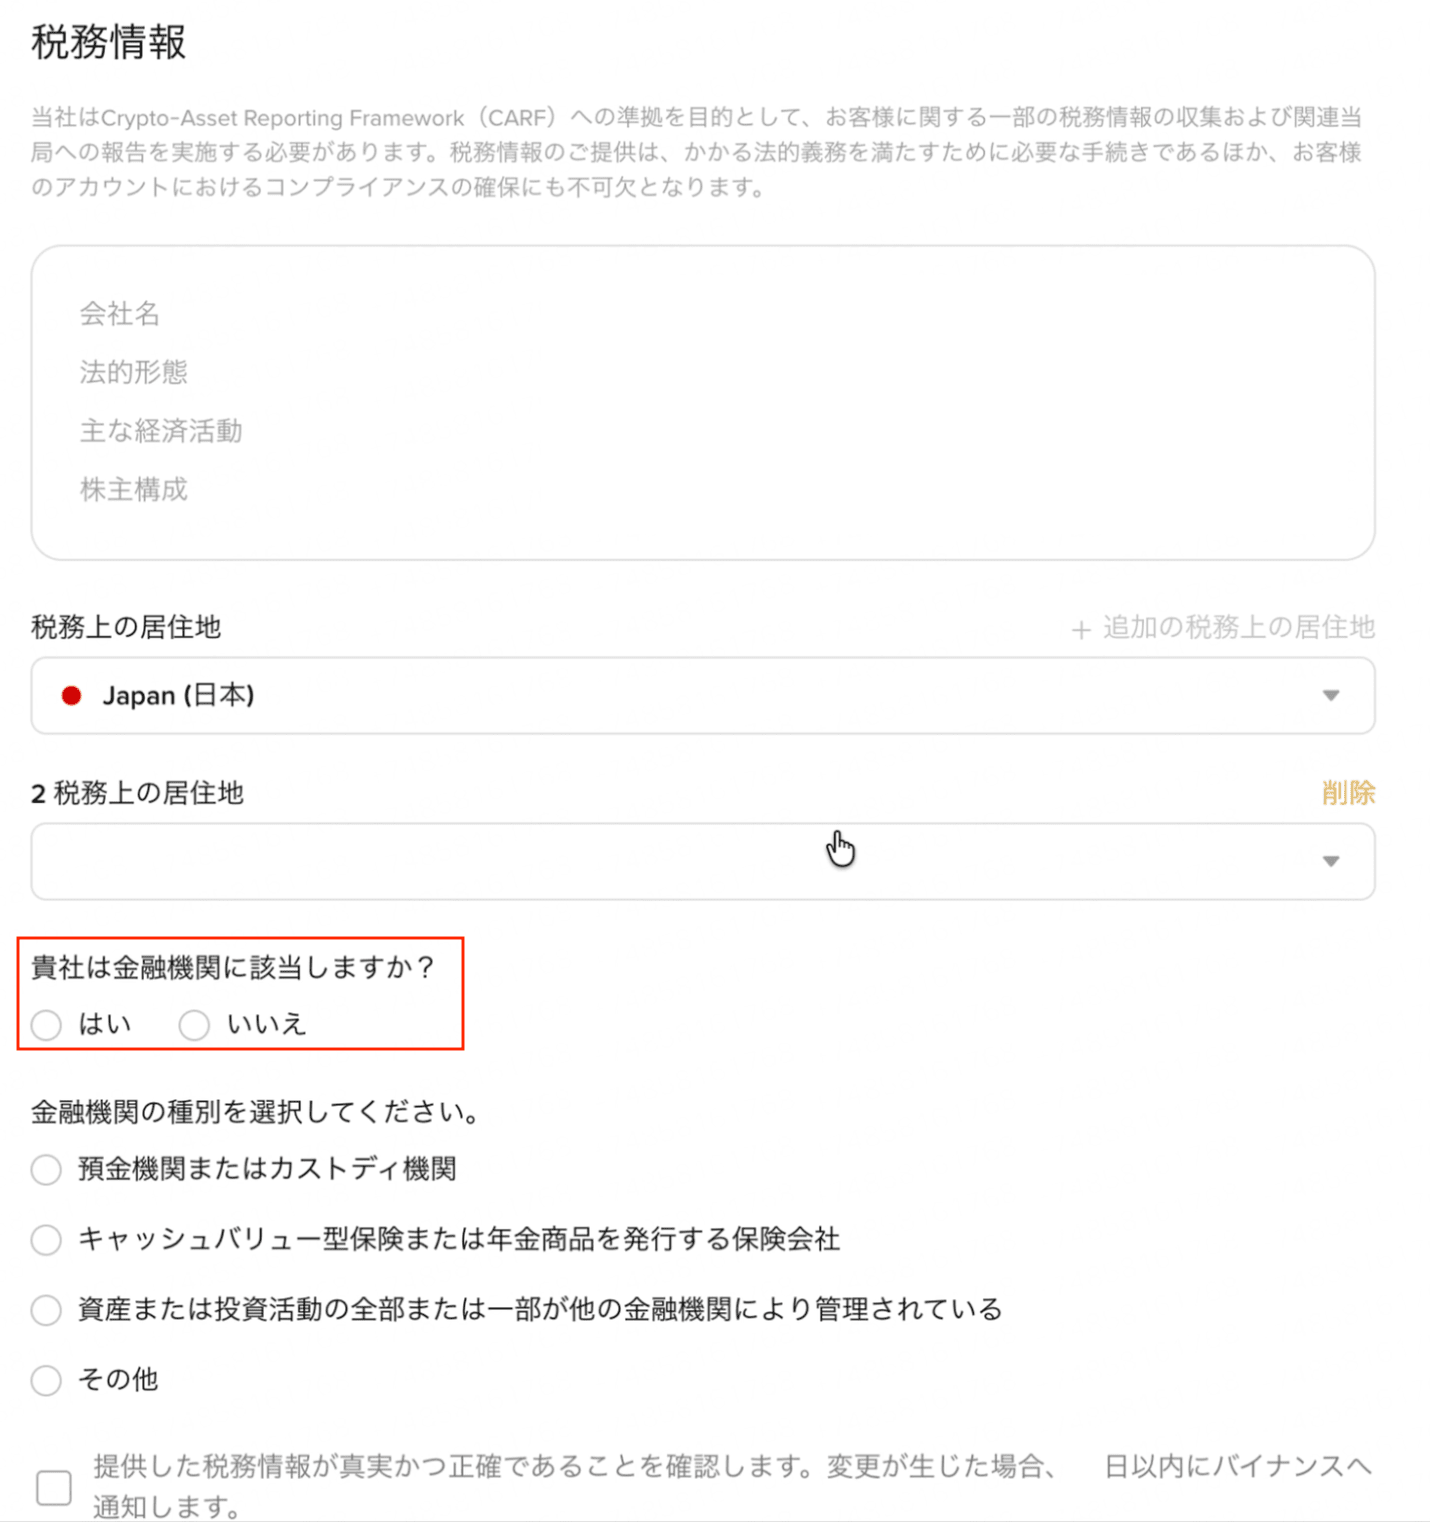Image resolution: width=1430 pixels, height=1522 pixels.
Task: Click the 株主構成 row
Action: tap(134, 490)
